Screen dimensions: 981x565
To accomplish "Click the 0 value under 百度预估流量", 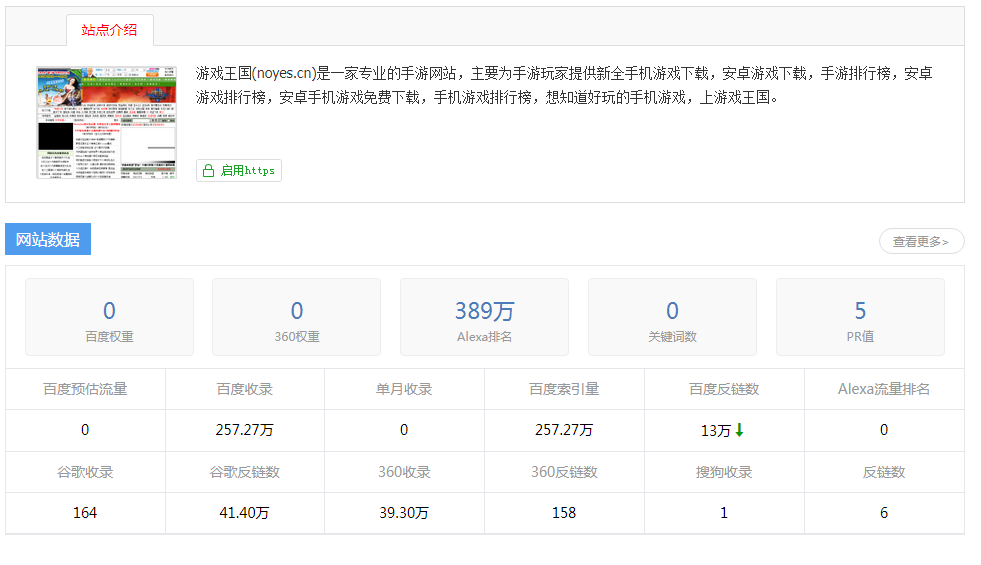I will (85, 430).
